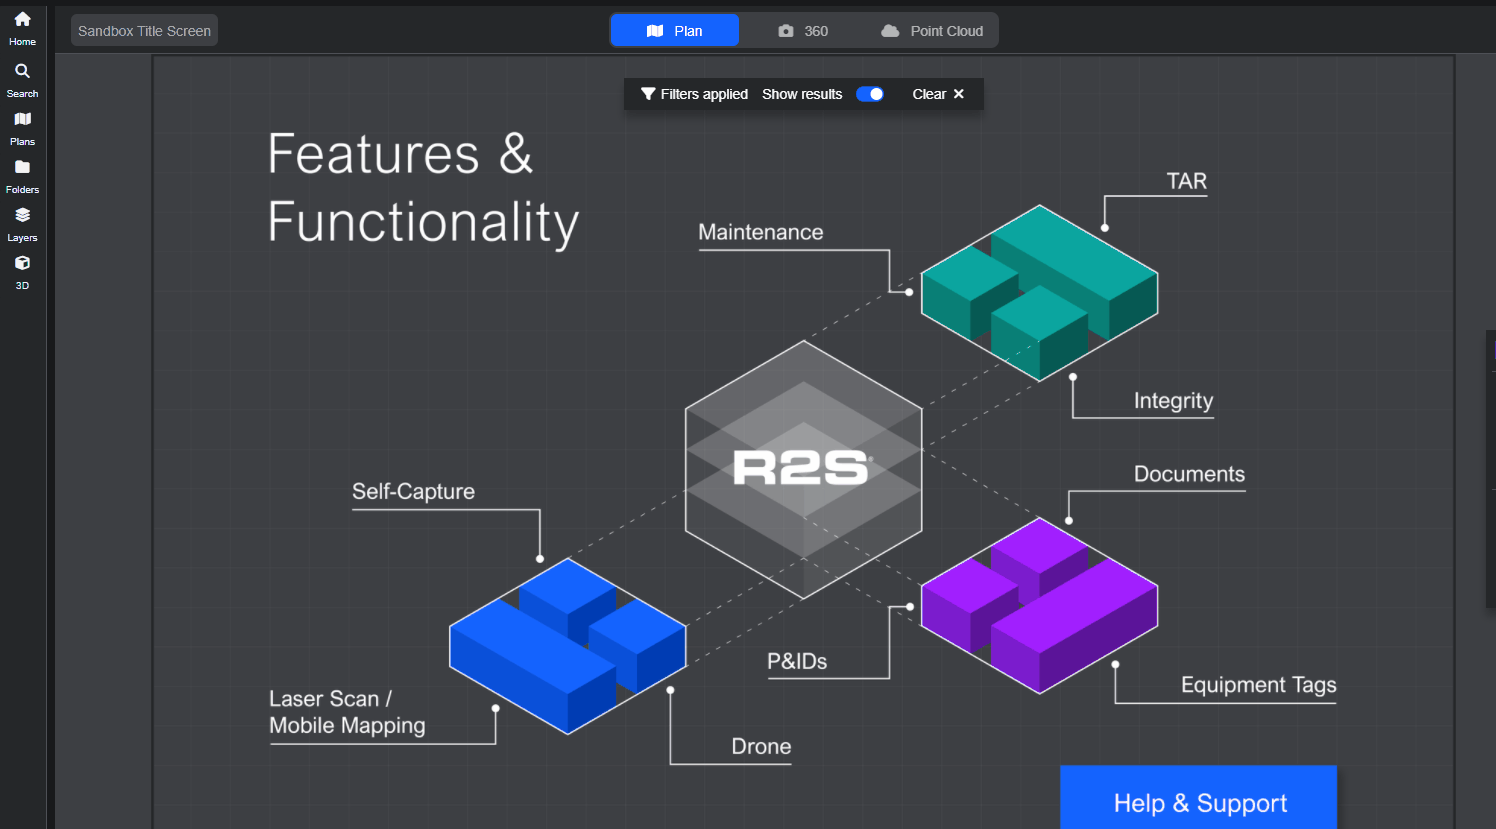Click the Integrity label
This screenshot has width=1496, height=829.
(1173, 401)
